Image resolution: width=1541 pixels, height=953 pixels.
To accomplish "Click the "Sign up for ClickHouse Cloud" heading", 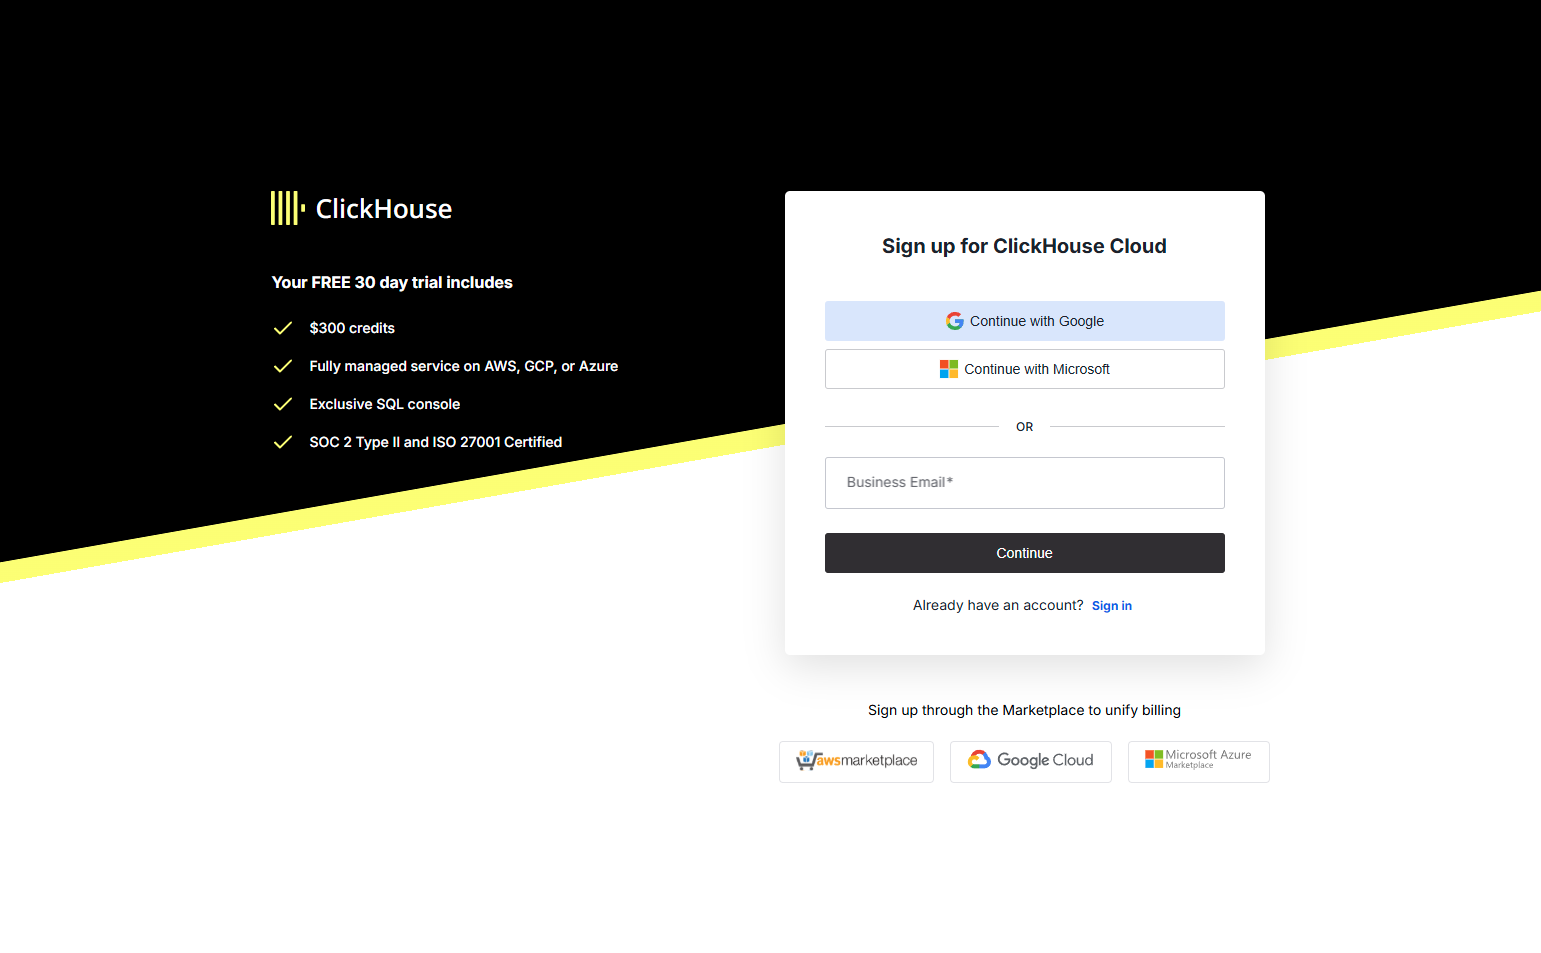I will pos(1024,246).
